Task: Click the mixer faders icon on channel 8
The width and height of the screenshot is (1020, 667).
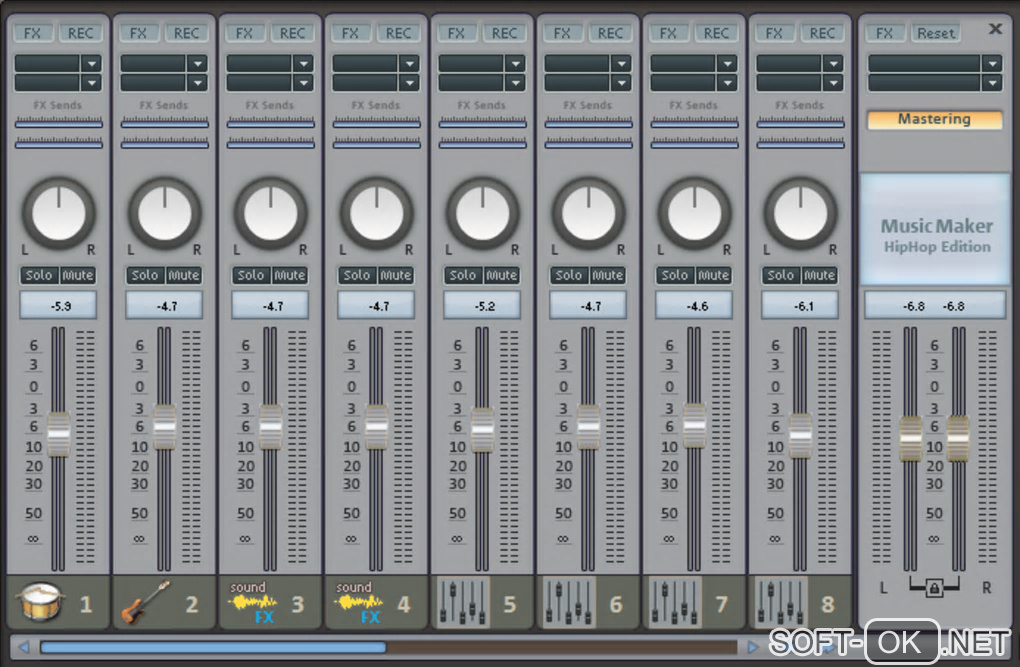Action: [781, 603]
